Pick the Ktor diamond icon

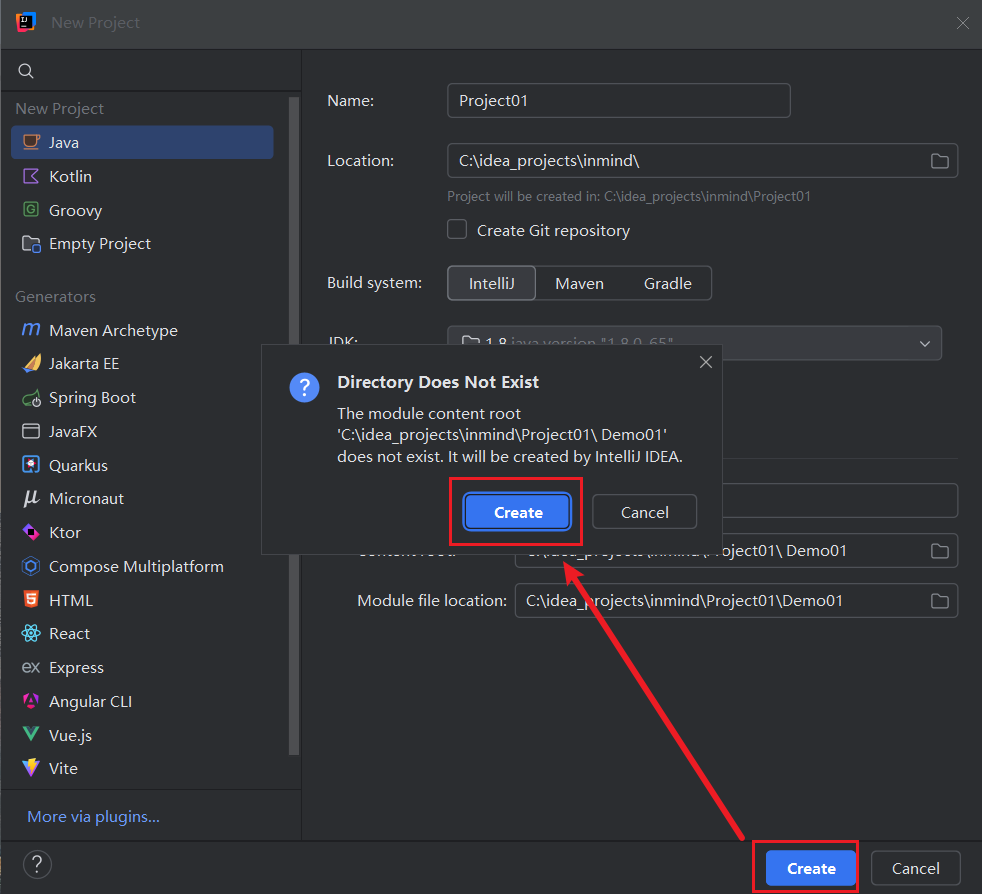(x=31, y=533)
